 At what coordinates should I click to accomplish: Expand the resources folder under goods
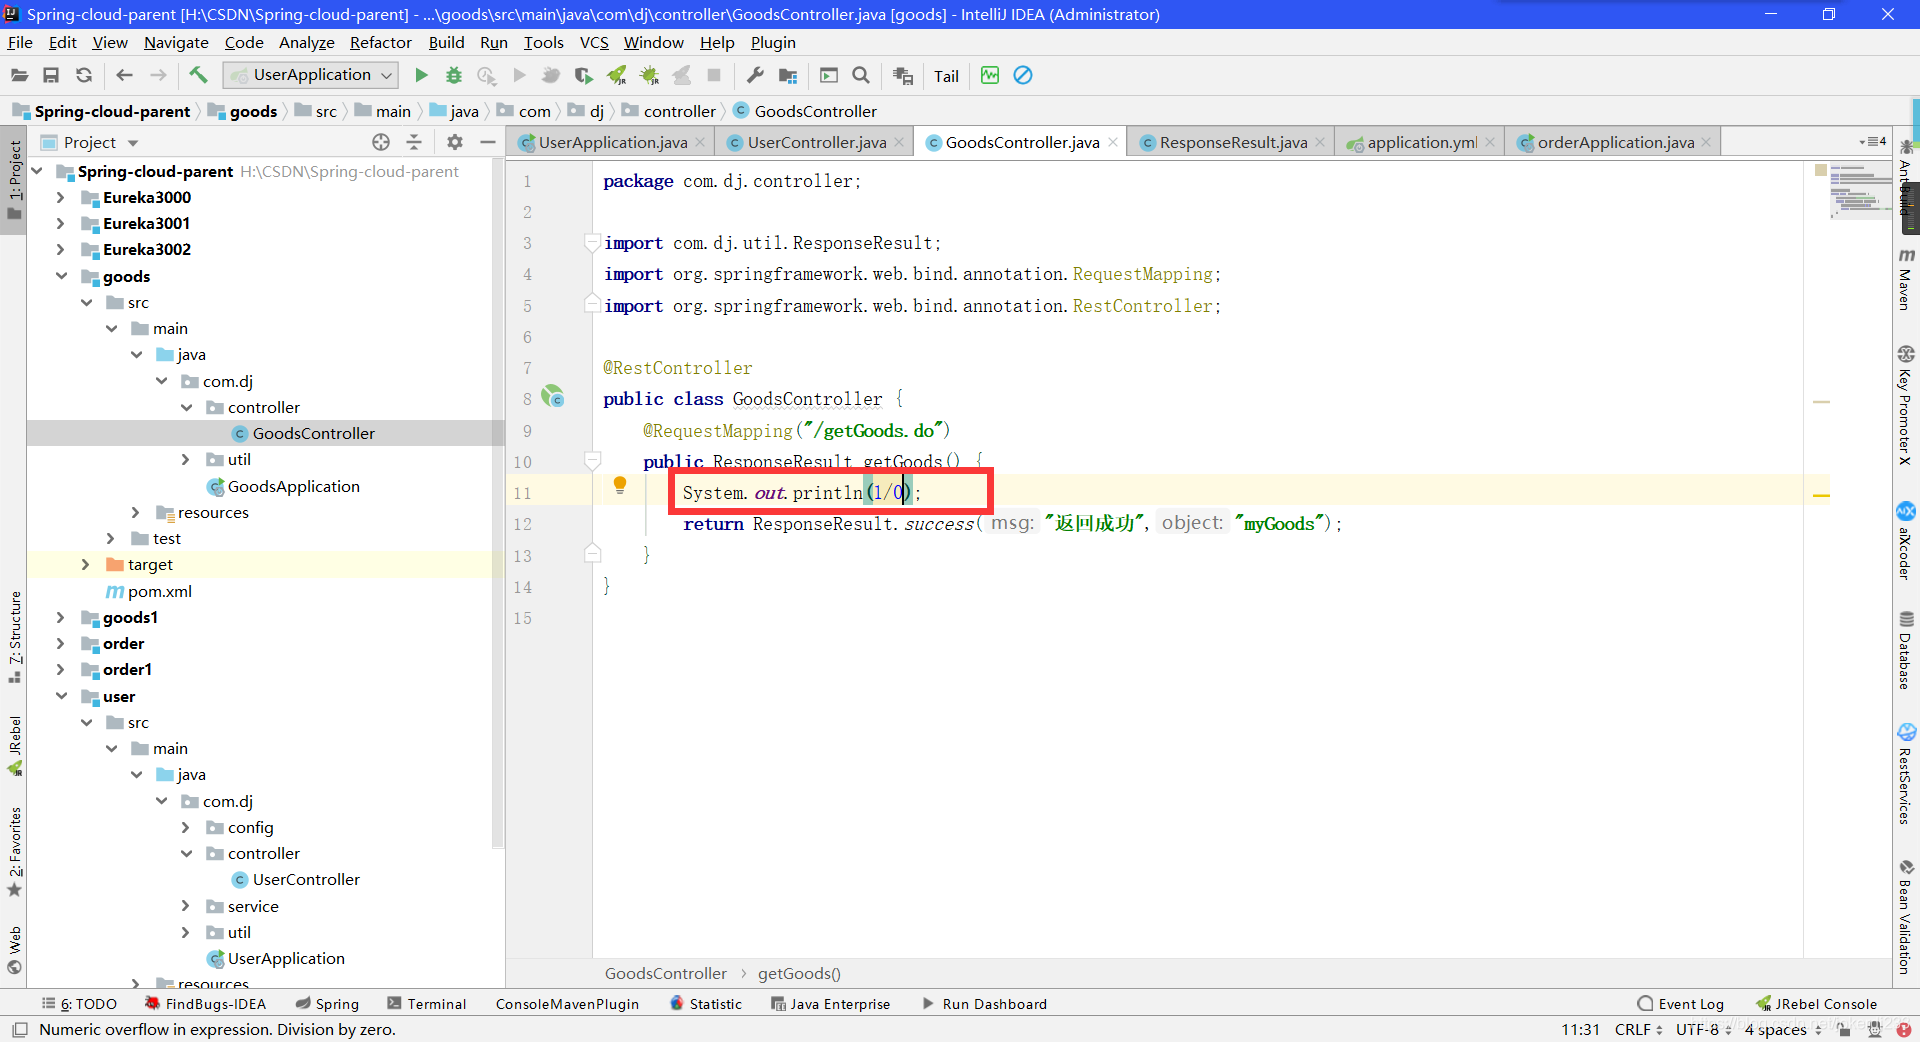coord(136,512)
